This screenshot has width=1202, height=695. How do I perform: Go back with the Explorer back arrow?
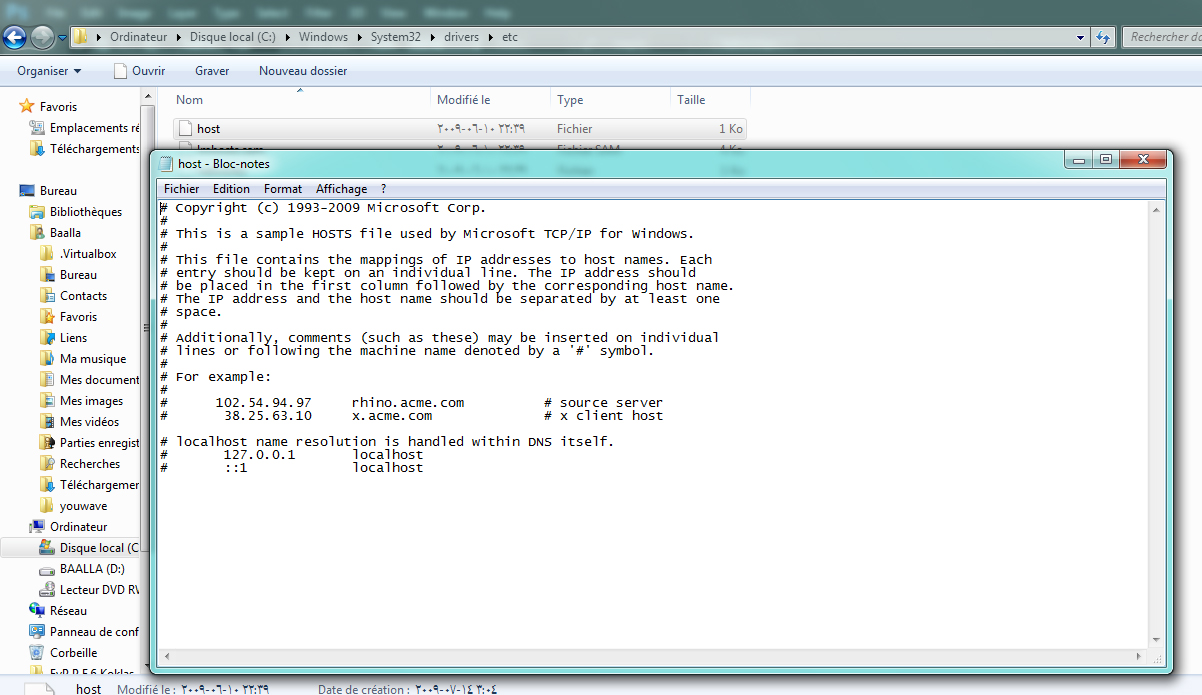tap(14, 38)
